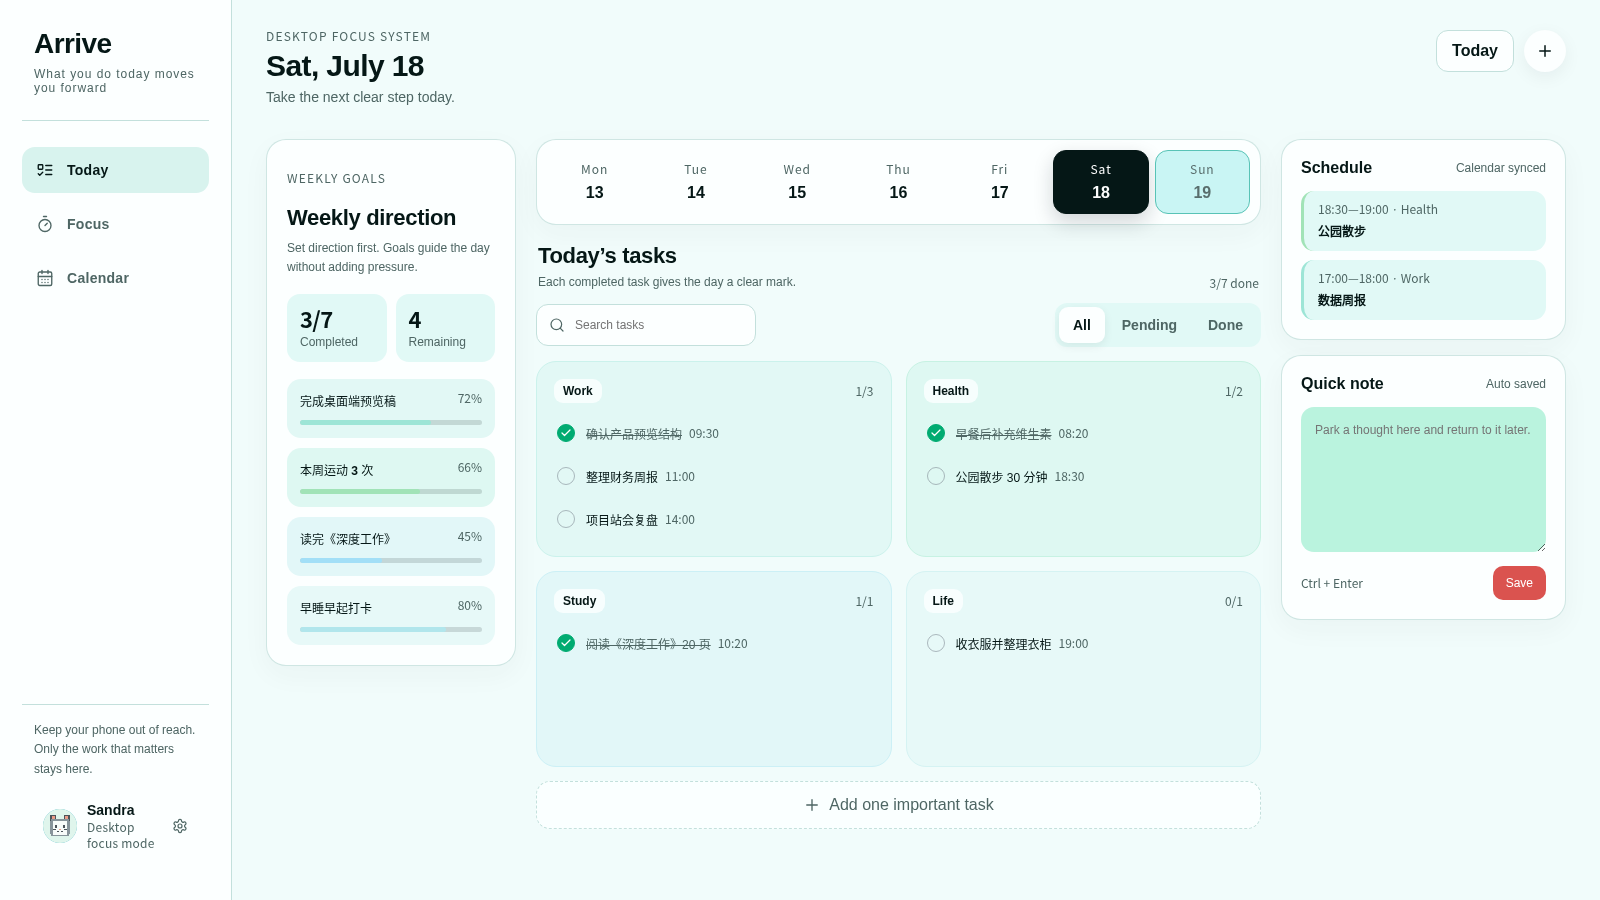Viewport: 1600px width, 900px height.
Task: Select Sun 19 in the week strip
Action: point(1202,182)
